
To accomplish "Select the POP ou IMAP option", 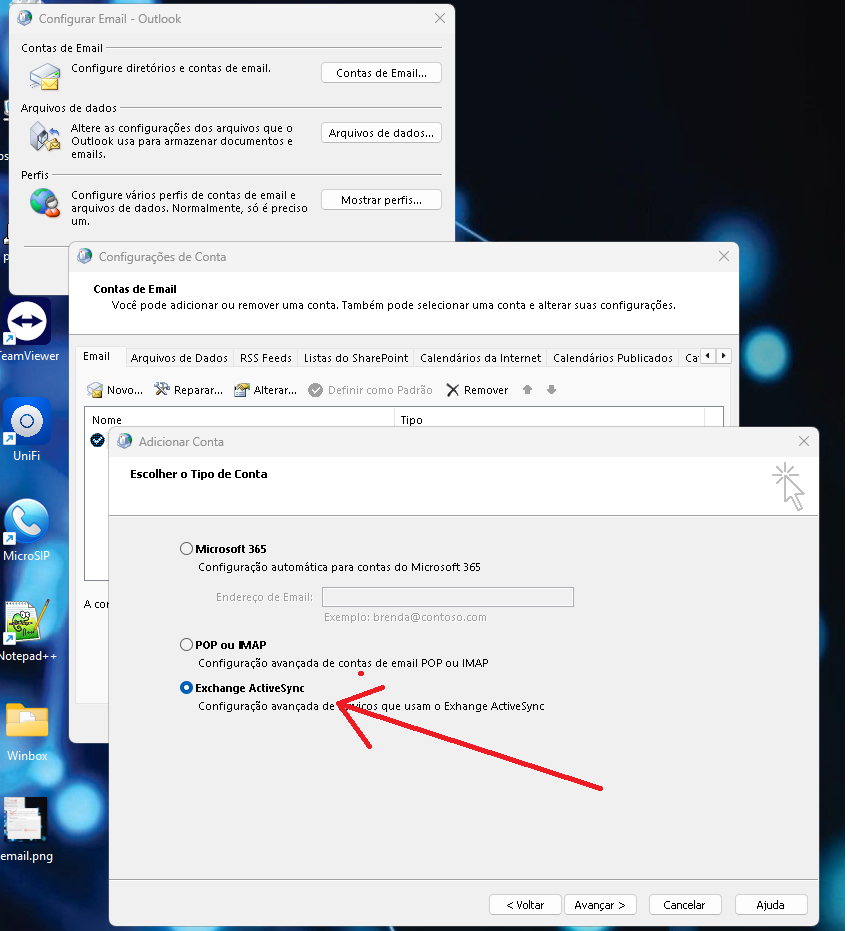I will [x=186, y=645].
